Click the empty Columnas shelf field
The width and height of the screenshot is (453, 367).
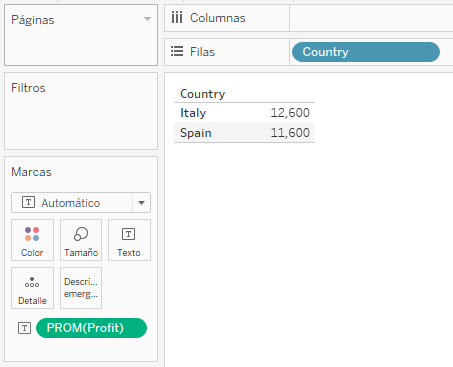pos(371,18)
